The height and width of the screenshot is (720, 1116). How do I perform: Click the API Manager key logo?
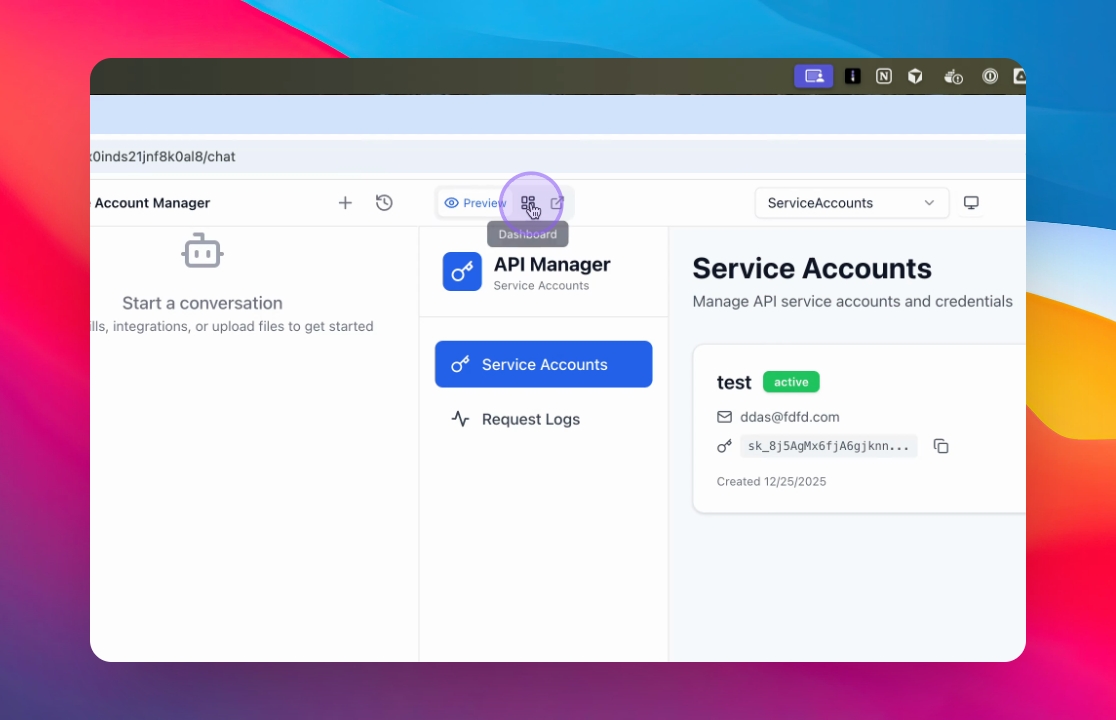click(x=462, y=272)
